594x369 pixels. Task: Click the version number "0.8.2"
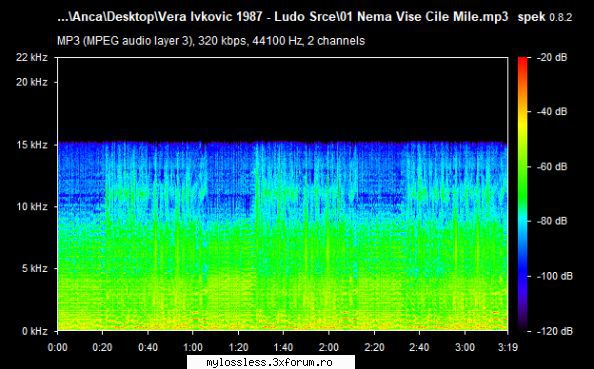[x=561, y=17]
